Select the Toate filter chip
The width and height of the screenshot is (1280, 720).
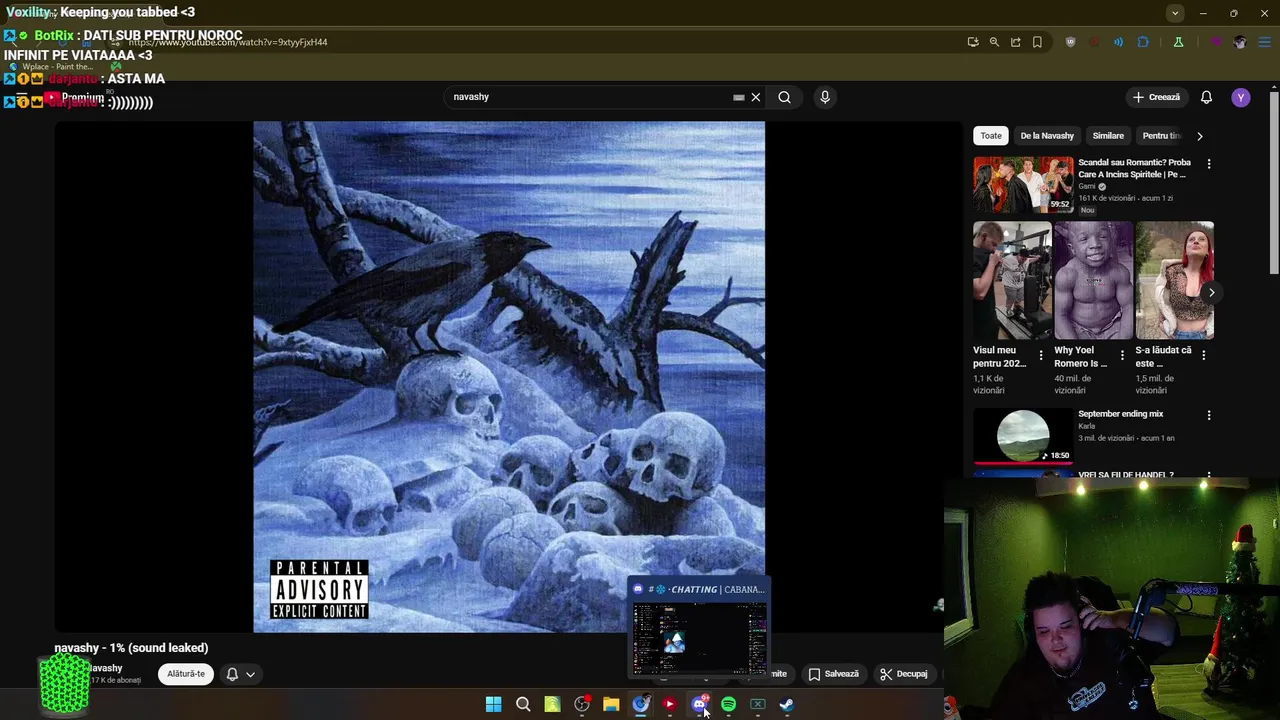click(990, 136)
